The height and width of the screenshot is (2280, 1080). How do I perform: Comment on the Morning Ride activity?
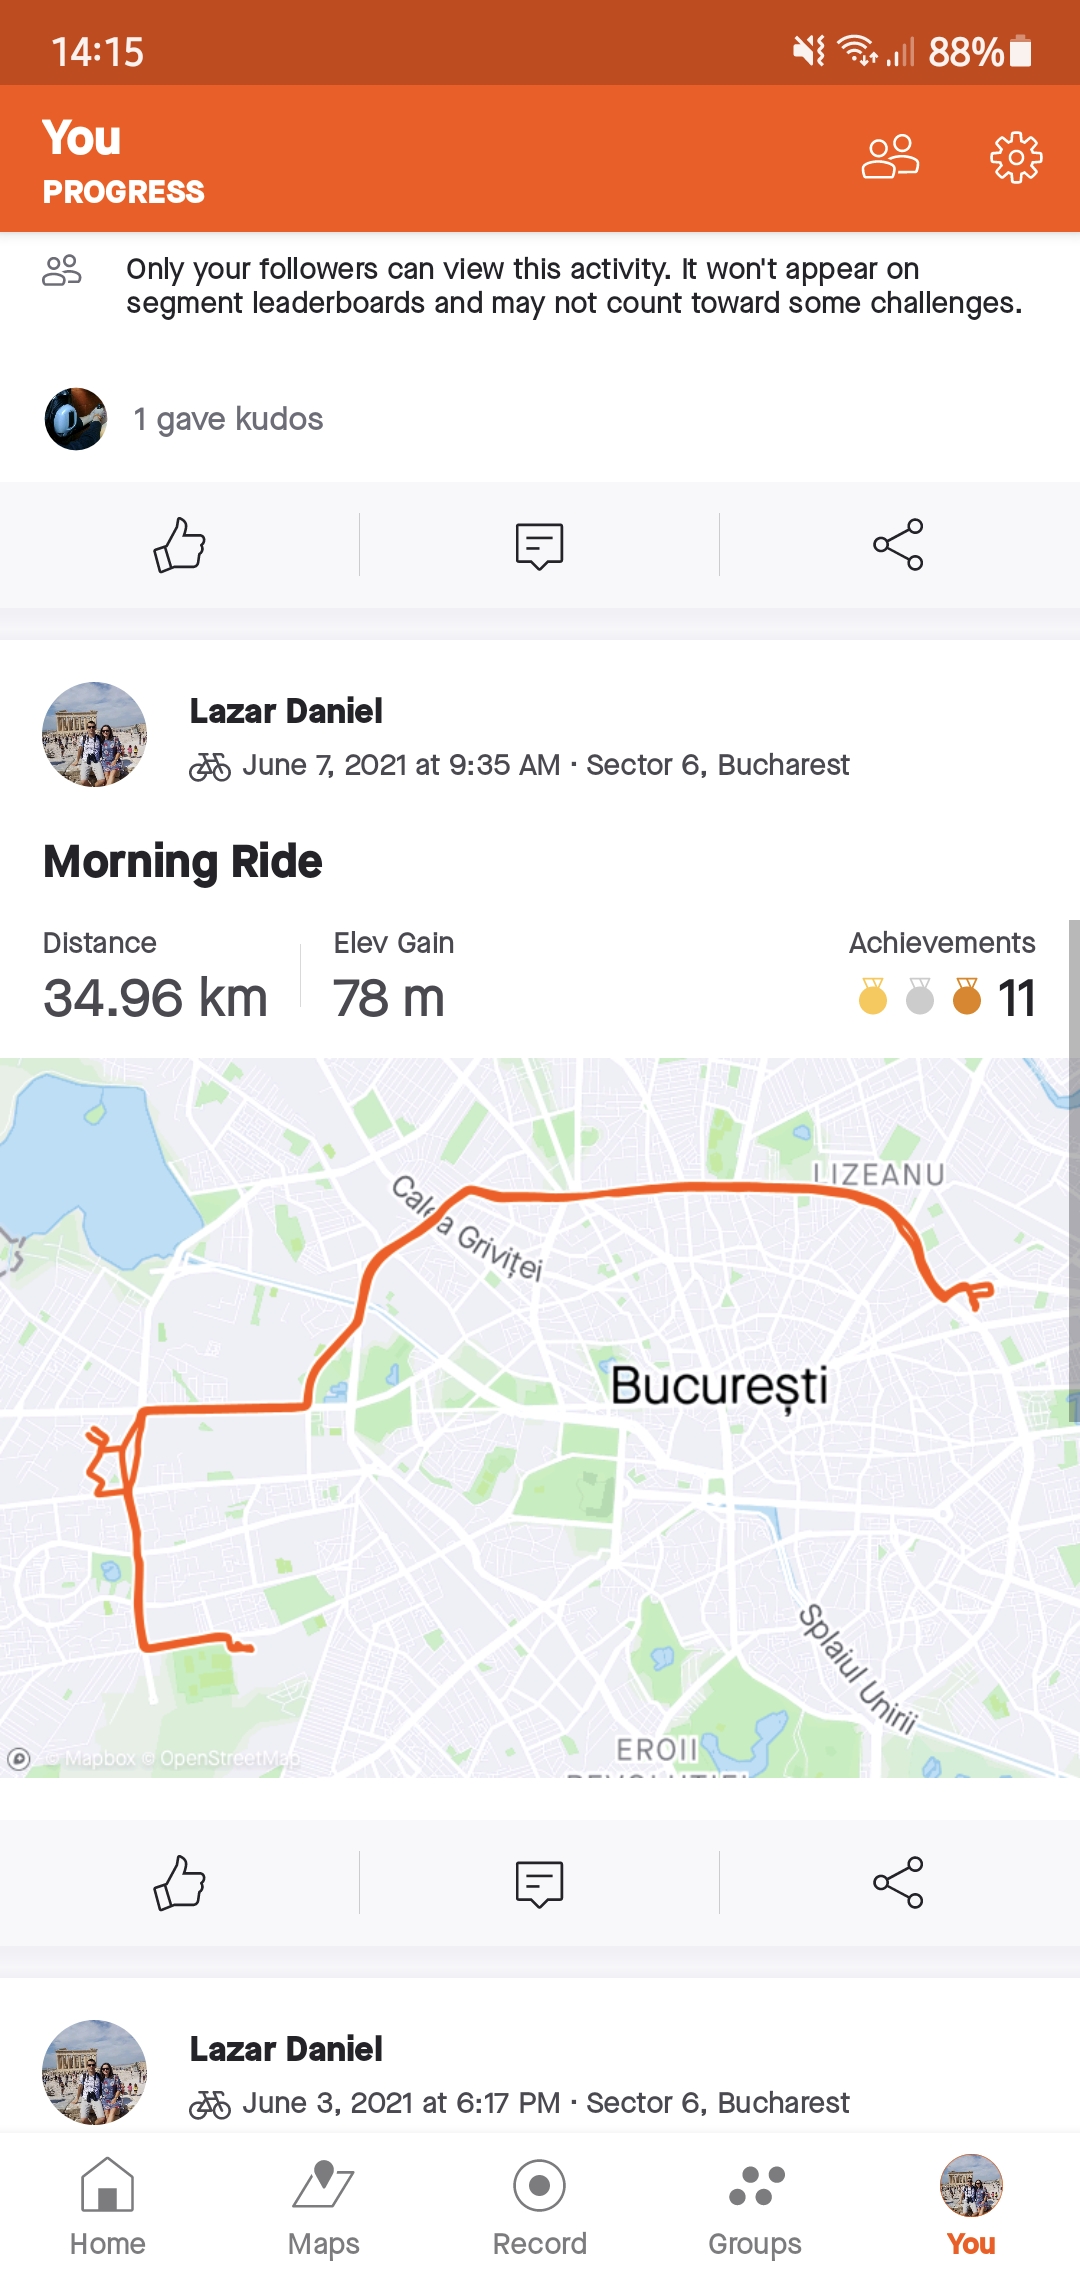pyautogui.click(x=539, y=1883)
